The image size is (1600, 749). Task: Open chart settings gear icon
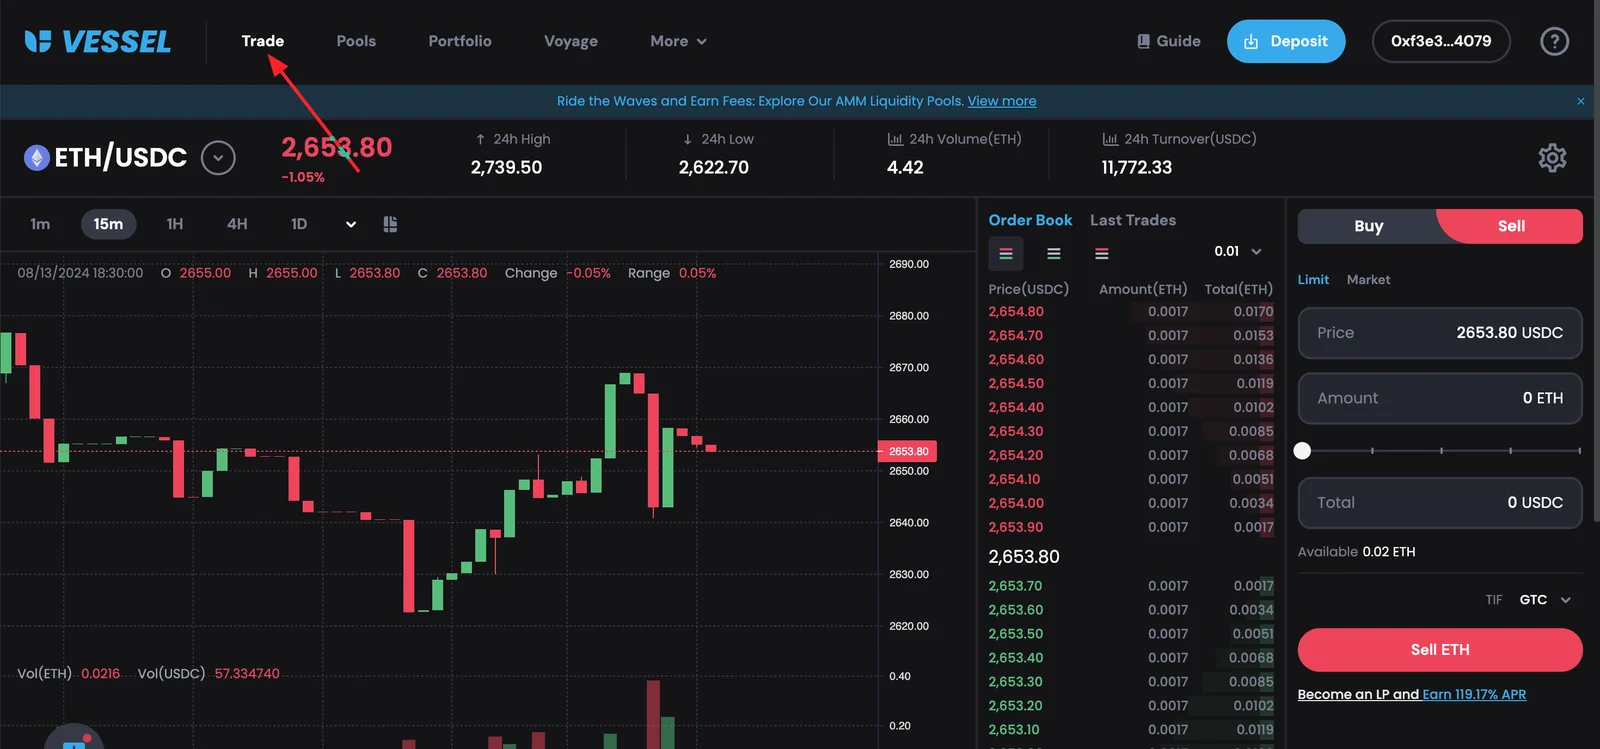1552,158
